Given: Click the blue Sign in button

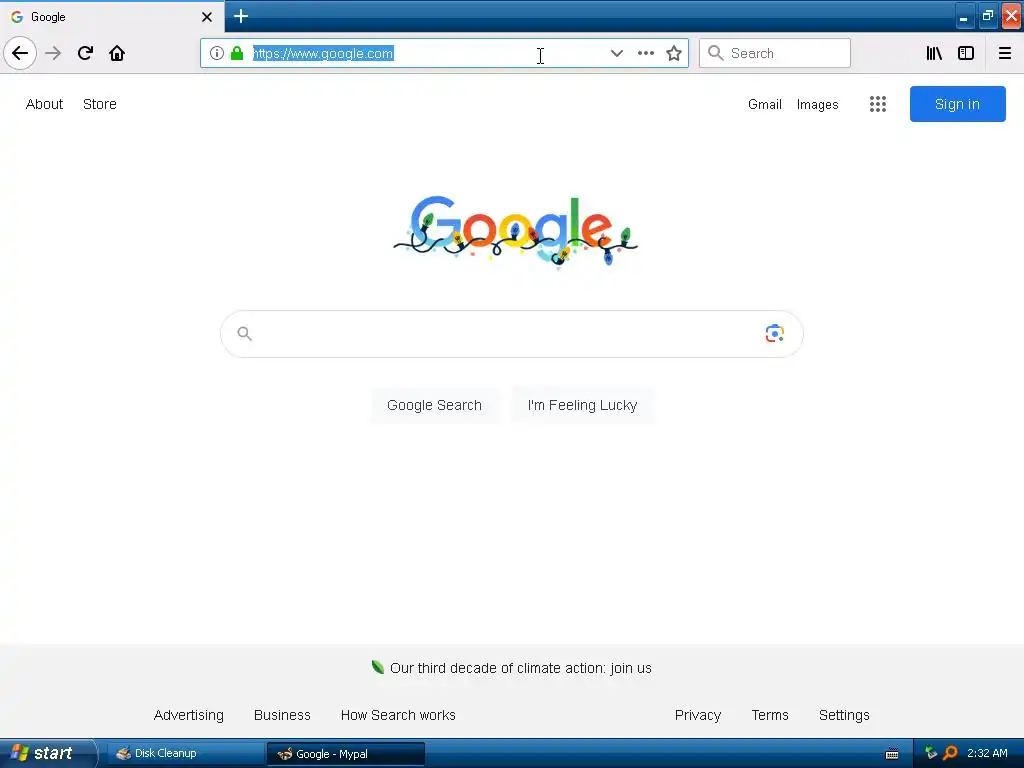Looking at the screenshot, I should point(957,104).
